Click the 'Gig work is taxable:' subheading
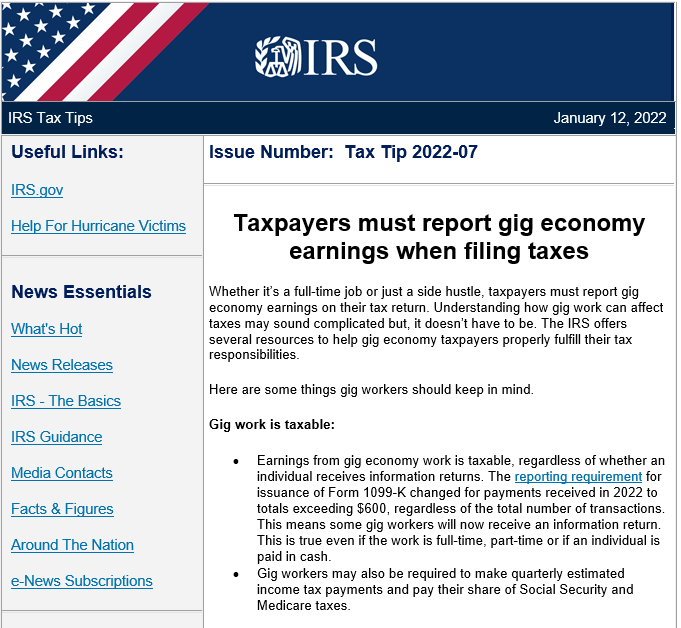Screen dimensions: 681x628 pos(272,425)
